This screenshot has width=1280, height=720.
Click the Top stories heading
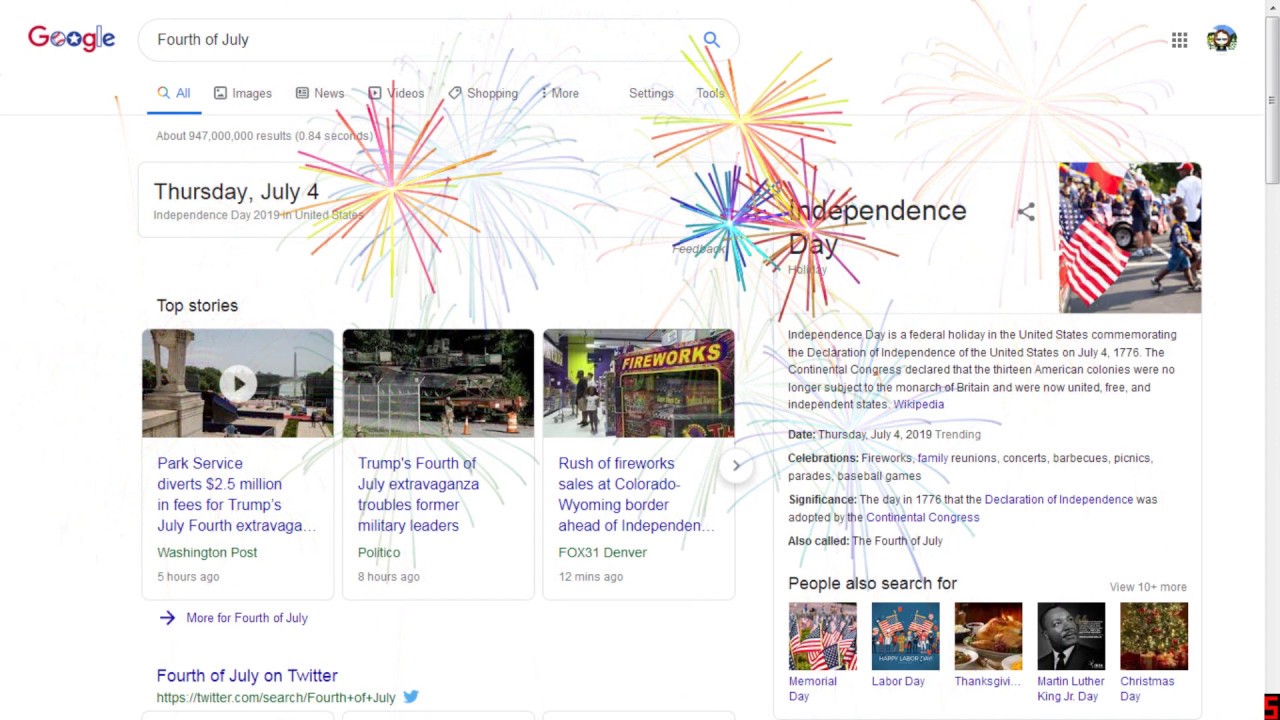pyautogui.click(x=197, y=306)
